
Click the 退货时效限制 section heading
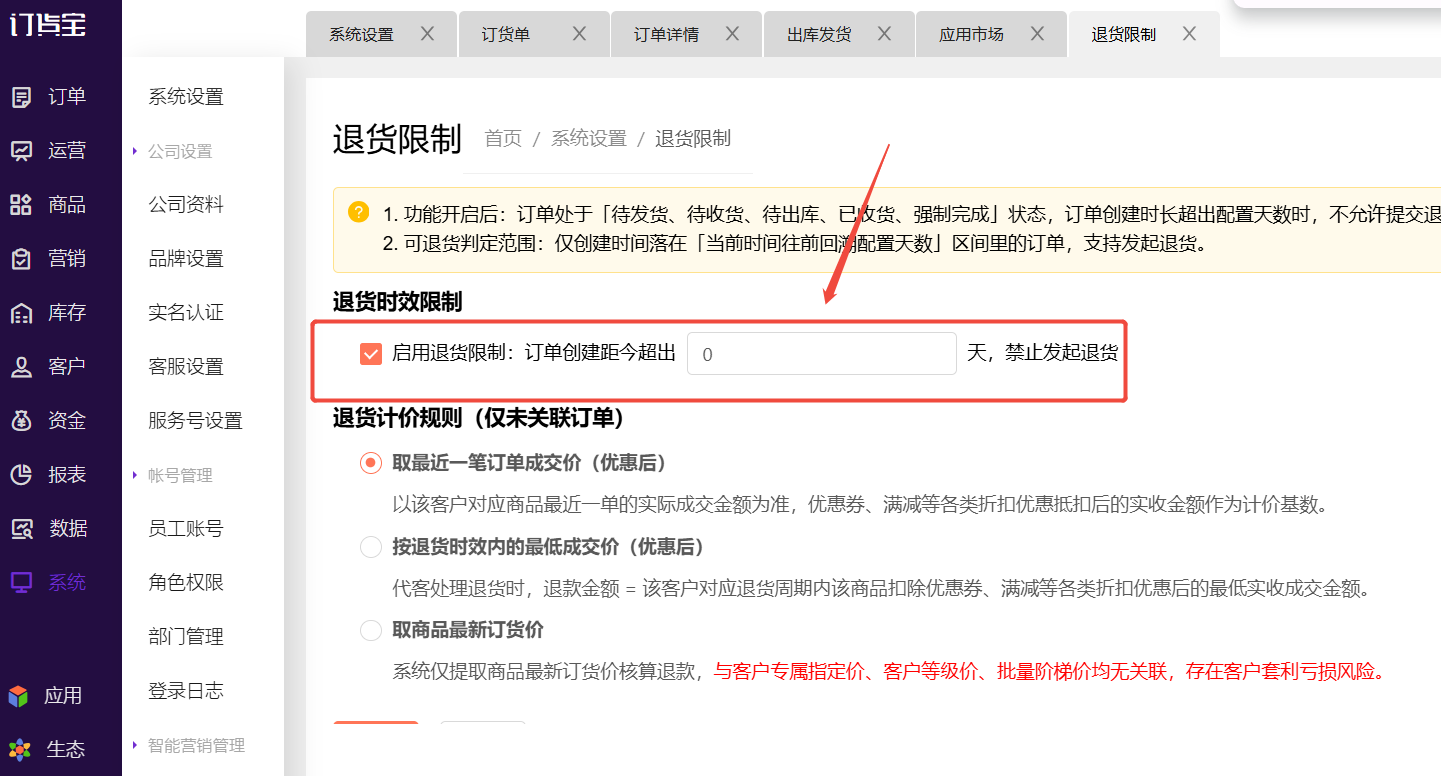pyautogui.click(x=398, y=301)
